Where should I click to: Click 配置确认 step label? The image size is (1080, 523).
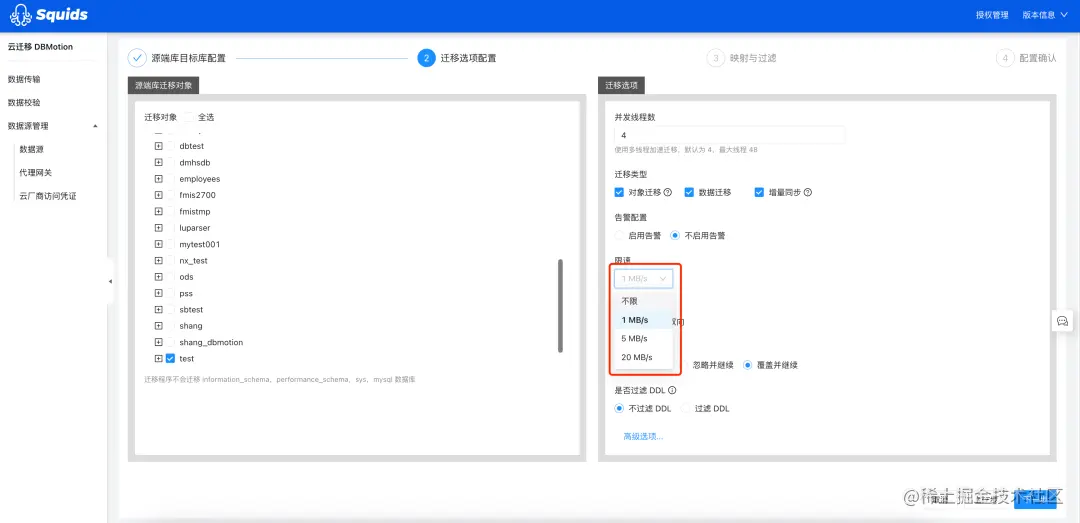1038,58
